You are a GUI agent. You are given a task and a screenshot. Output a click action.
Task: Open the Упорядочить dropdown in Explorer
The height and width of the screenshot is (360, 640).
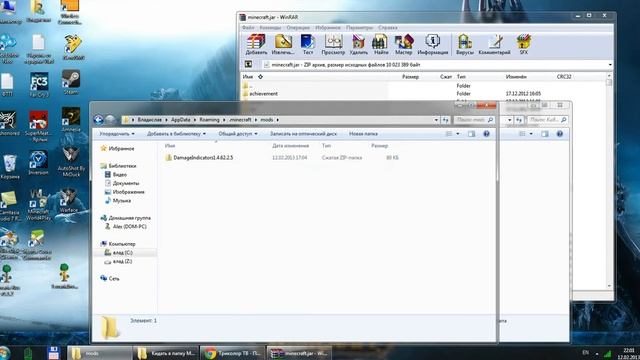117,134
